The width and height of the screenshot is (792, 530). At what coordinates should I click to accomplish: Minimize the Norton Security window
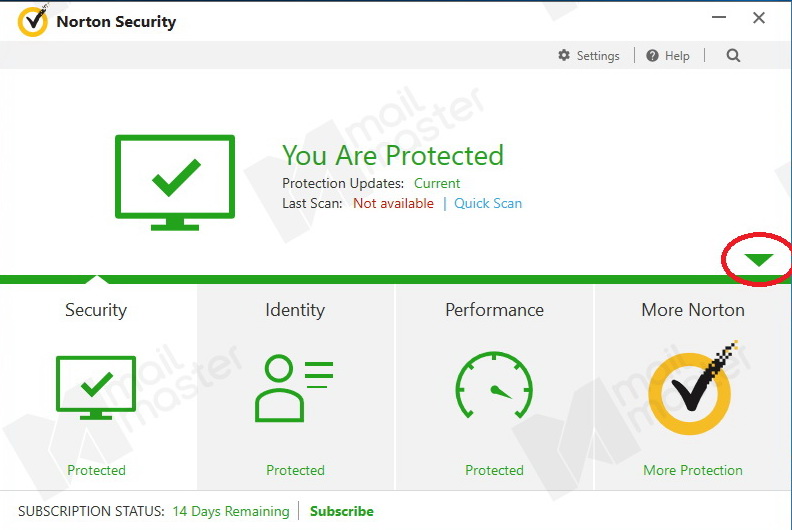pyautogui.click(x=720, y=18)
